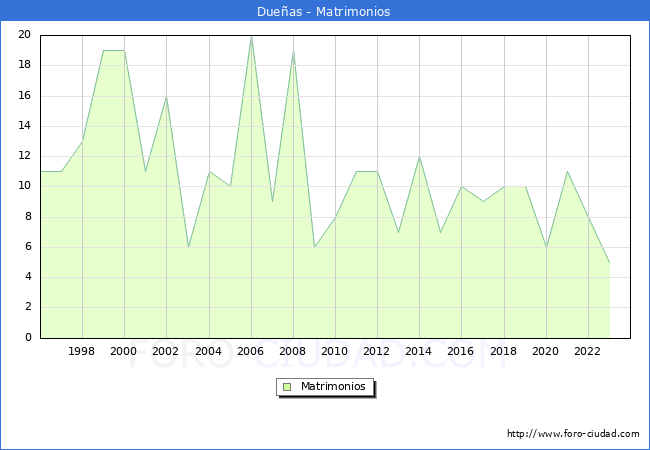Click the 2020 x-axis year label

click(545, 351)
